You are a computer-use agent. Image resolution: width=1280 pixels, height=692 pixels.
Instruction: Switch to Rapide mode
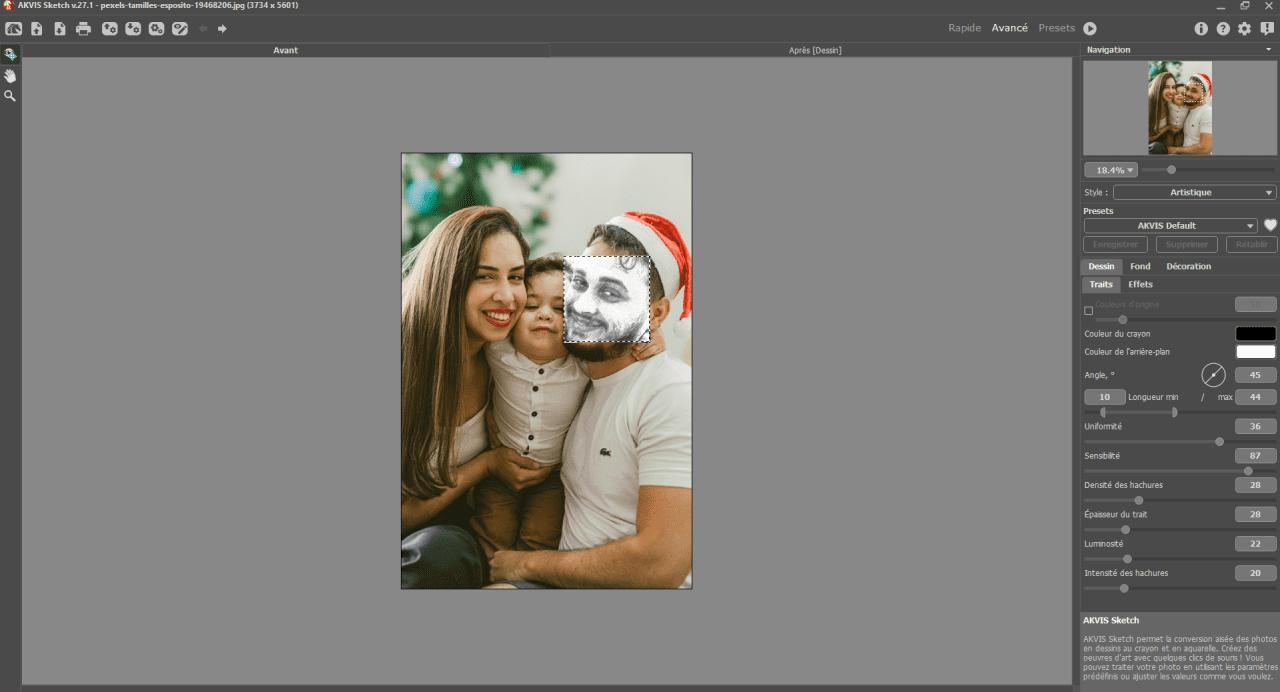pyautogui.click(x=964, y=28)
